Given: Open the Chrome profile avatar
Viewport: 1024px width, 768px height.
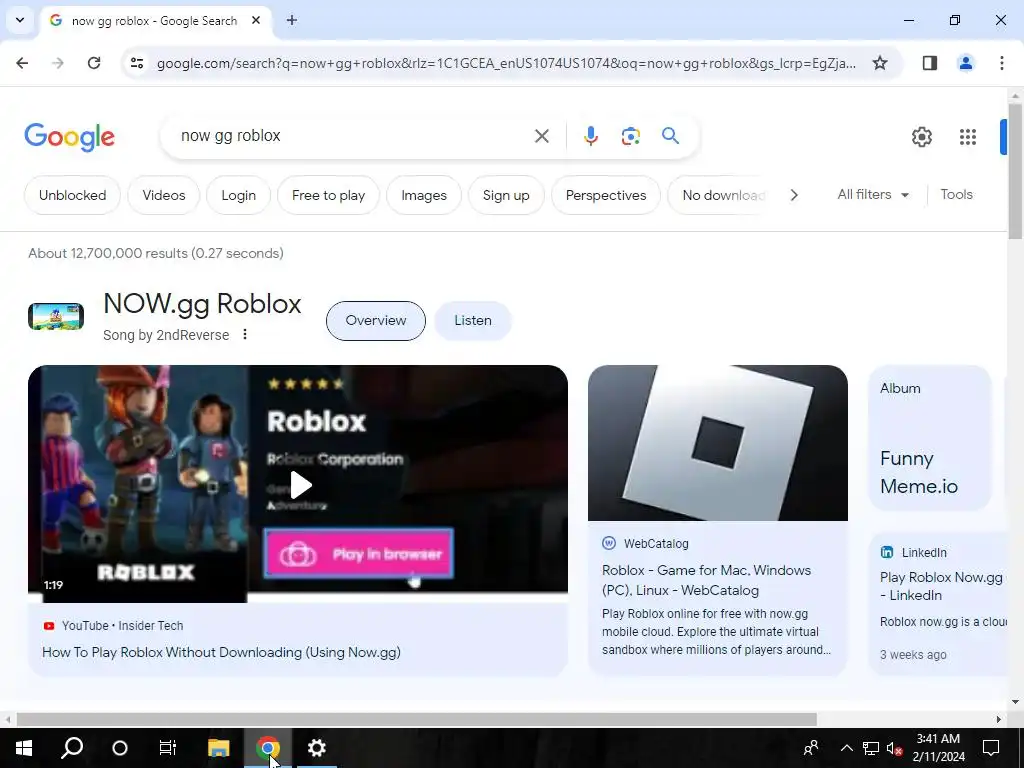Looking at the screenshot, I should 965,63.
